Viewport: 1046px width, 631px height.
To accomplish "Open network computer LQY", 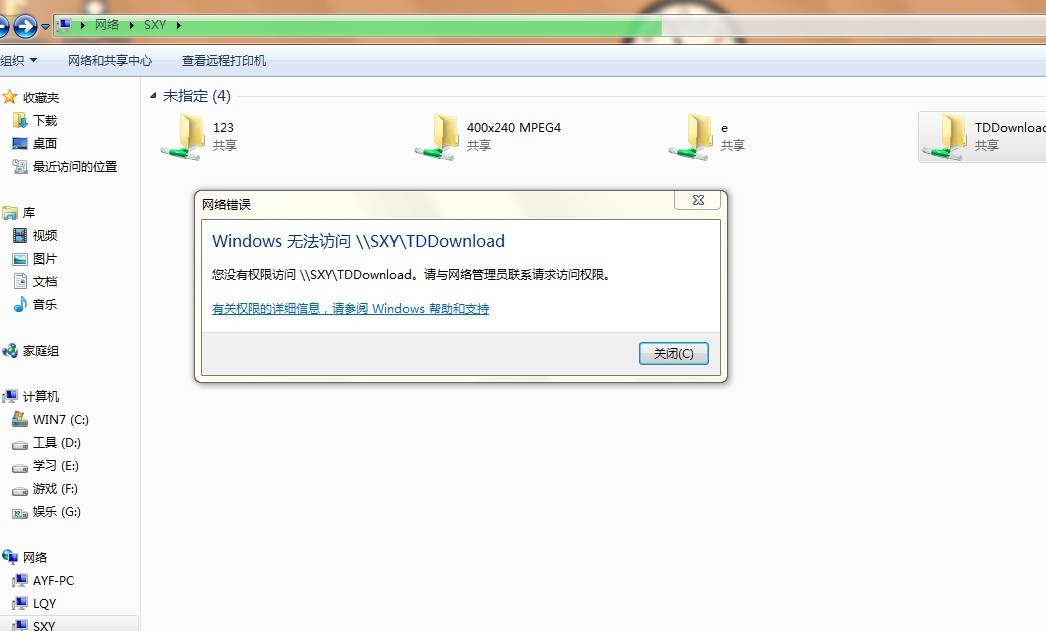I will point(45,604).
